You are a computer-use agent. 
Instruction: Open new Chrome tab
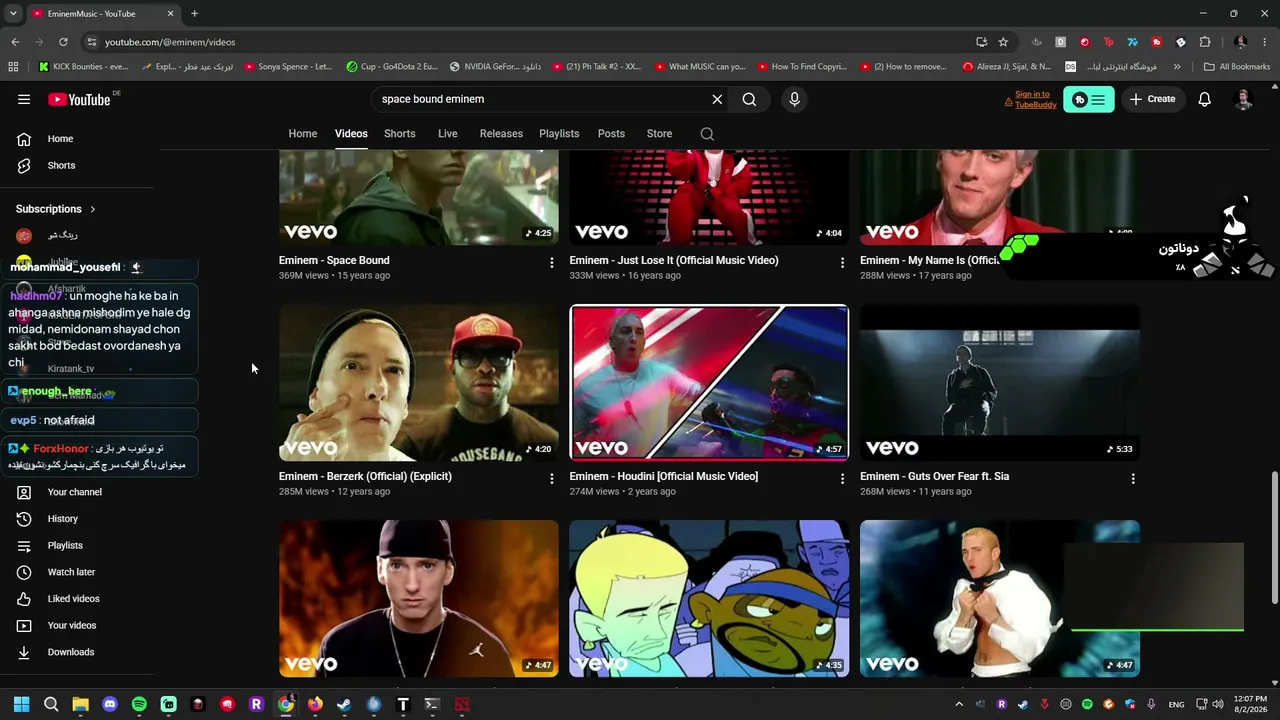coord(194,14)
